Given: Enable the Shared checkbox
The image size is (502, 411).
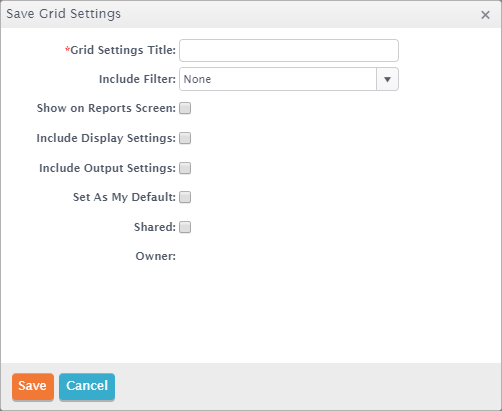Looking at the screenshot, I should [x=185, y=227].
